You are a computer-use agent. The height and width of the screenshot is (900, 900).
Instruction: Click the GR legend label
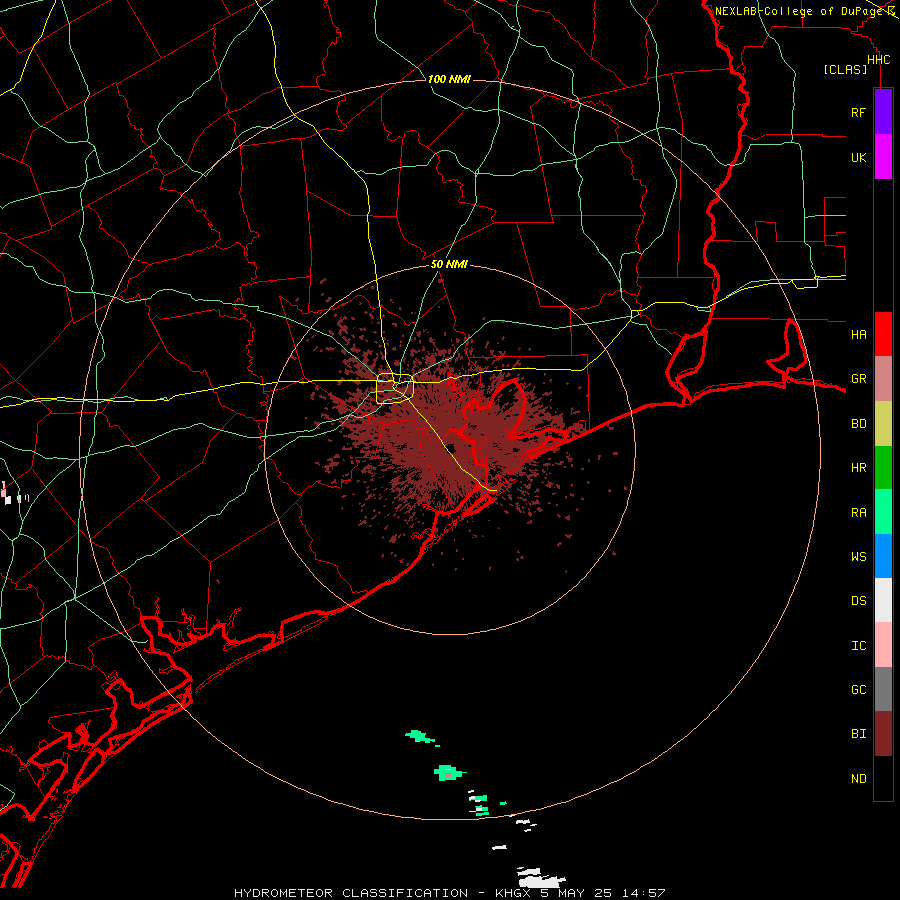click(x=858, y=379)
